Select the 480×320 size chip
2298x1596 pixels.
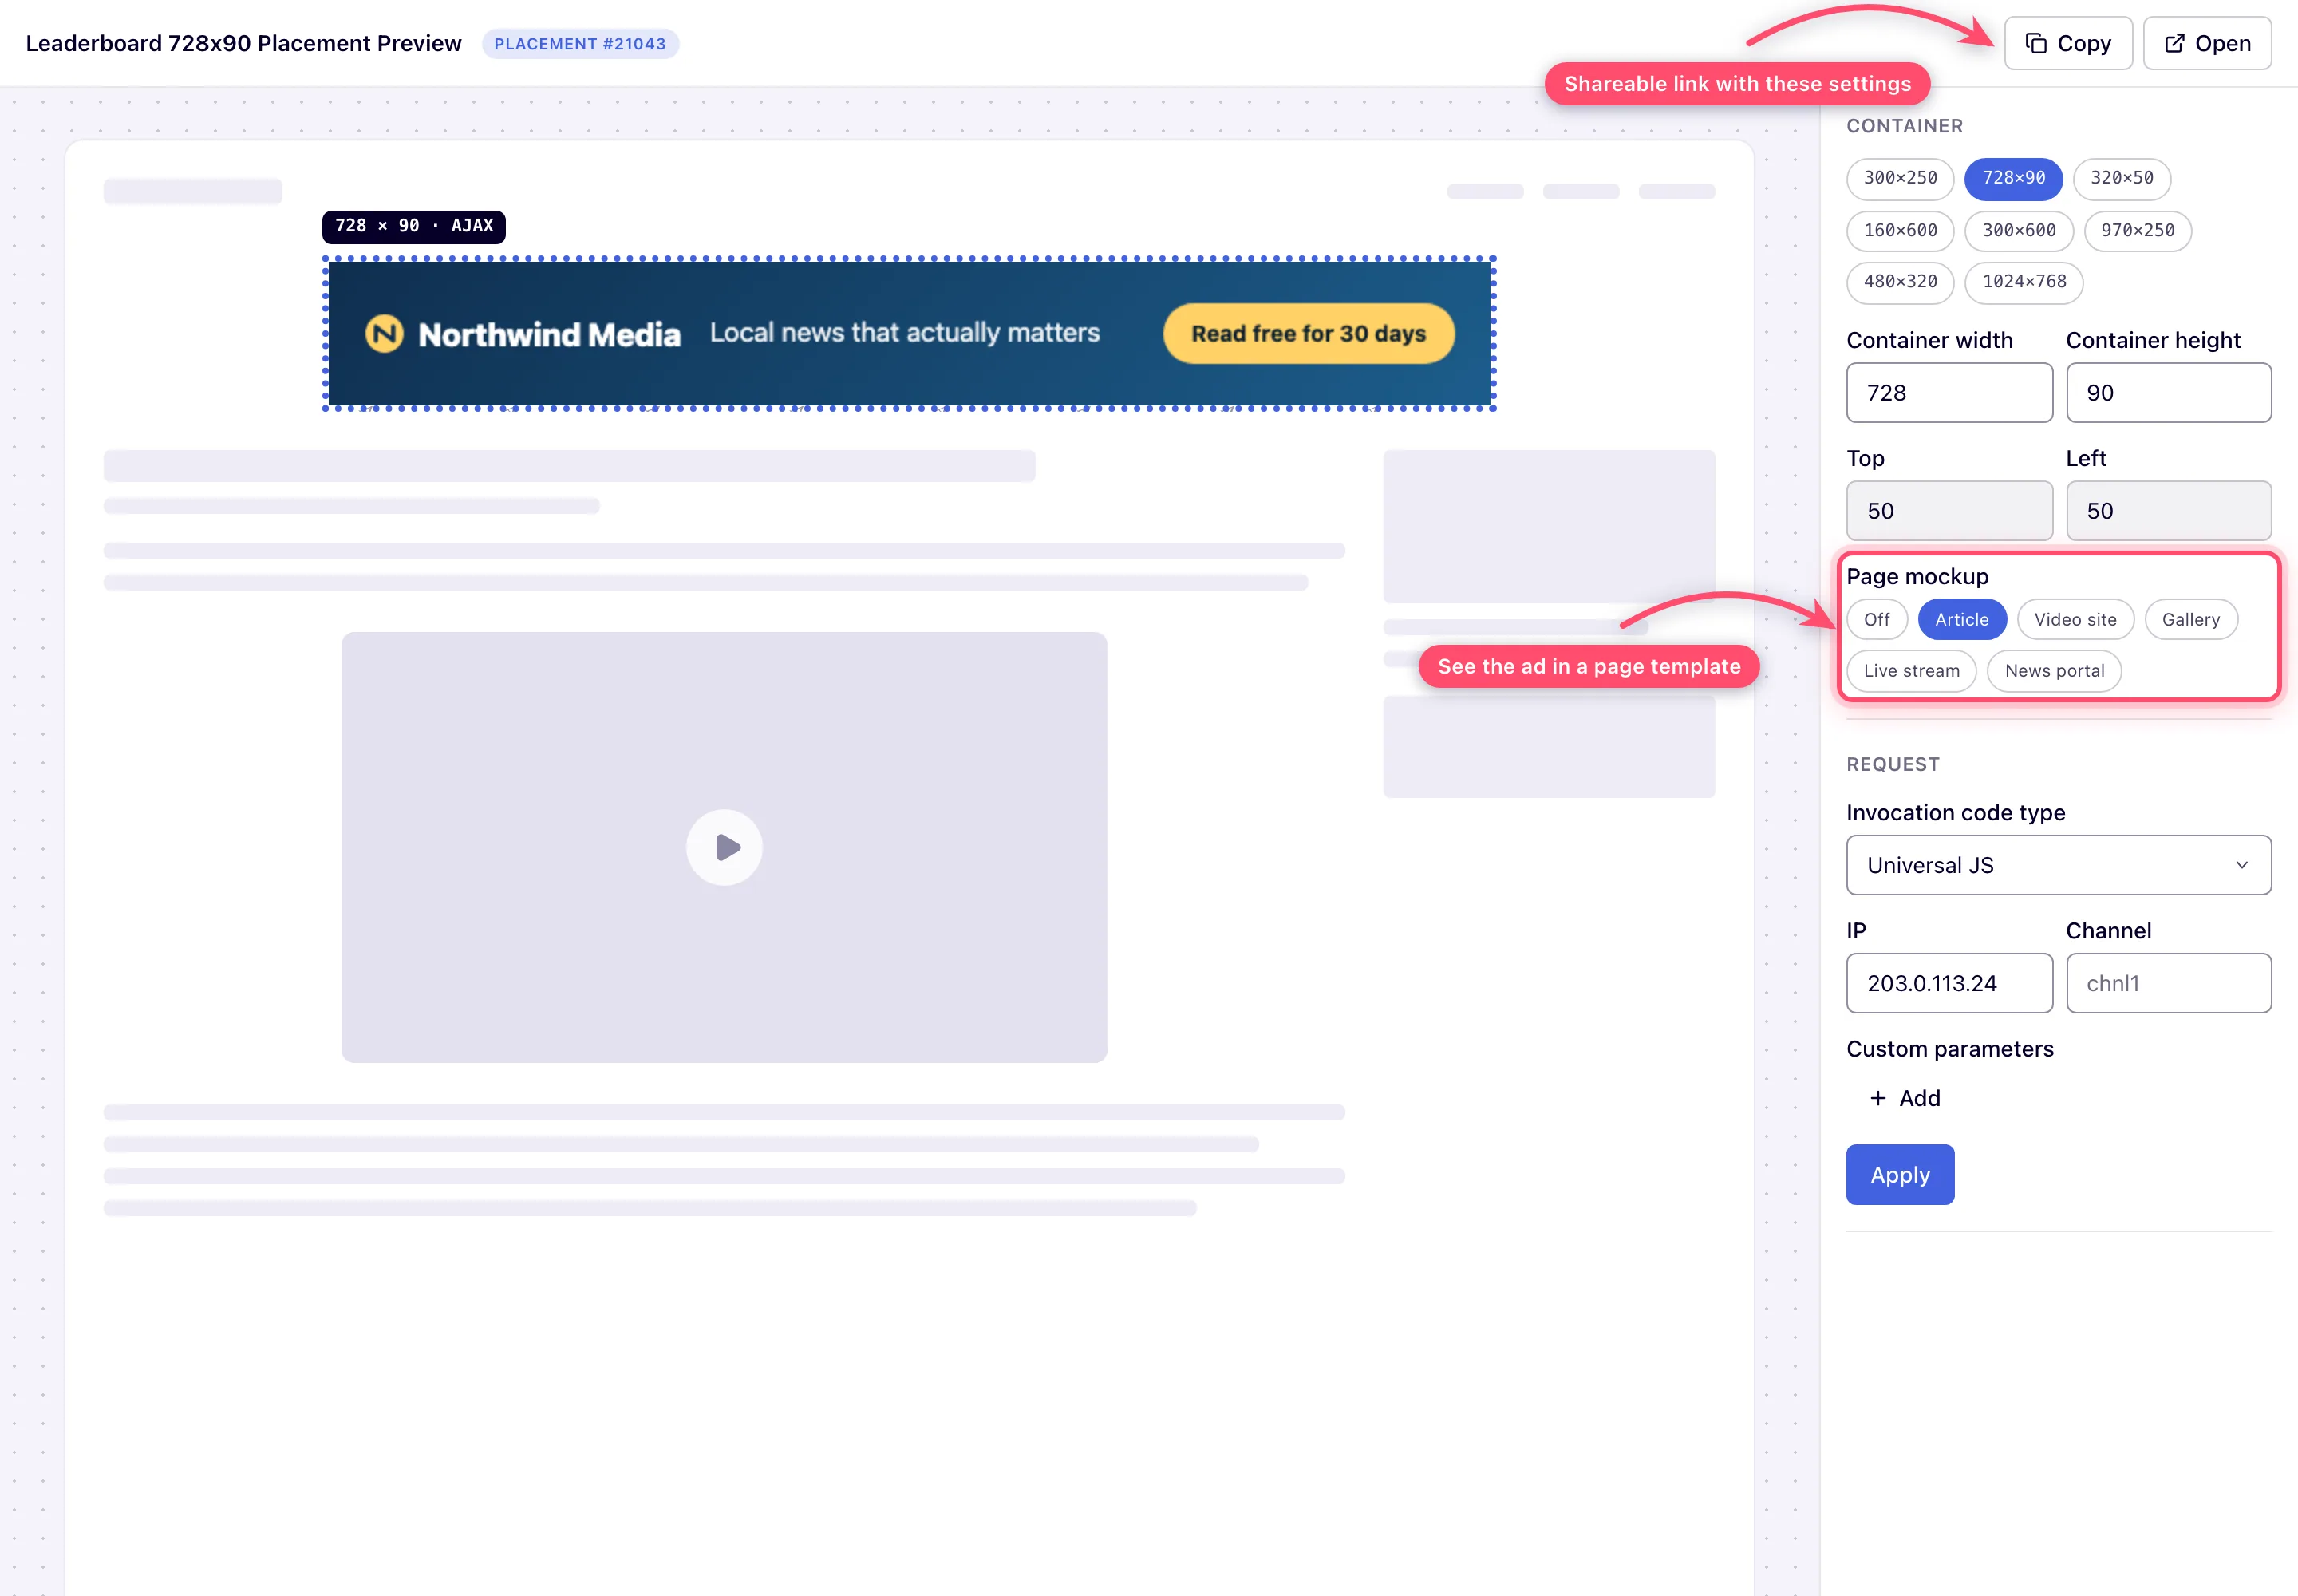pos(1900,282)
